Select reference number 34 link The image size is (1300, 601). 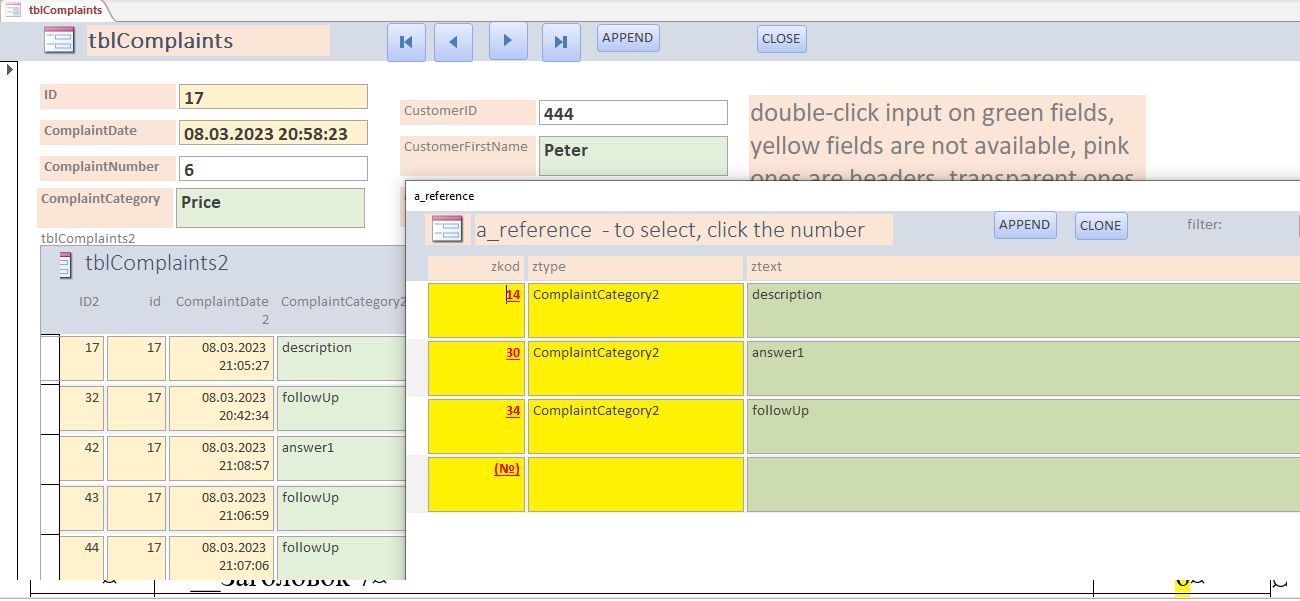click(x=512, y=411)
